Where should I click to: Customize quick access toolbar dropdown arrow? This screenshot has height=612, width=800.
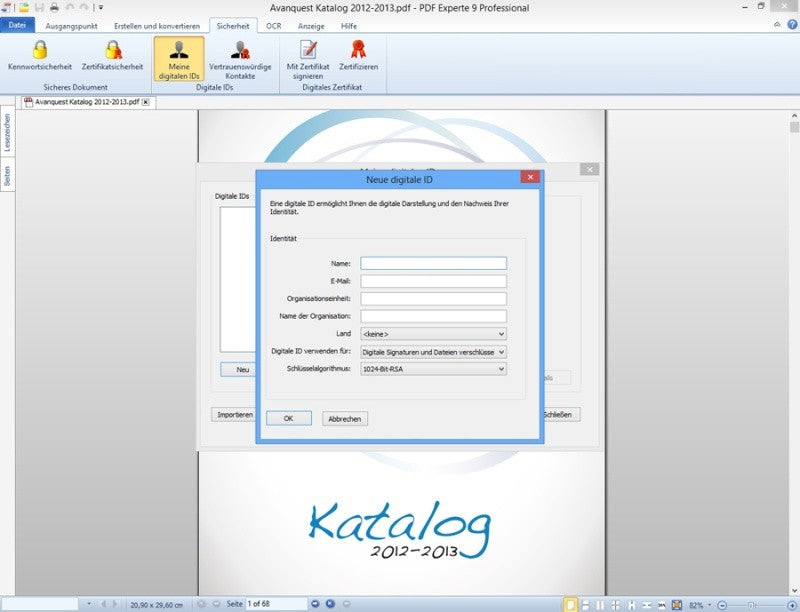(101, 7)
